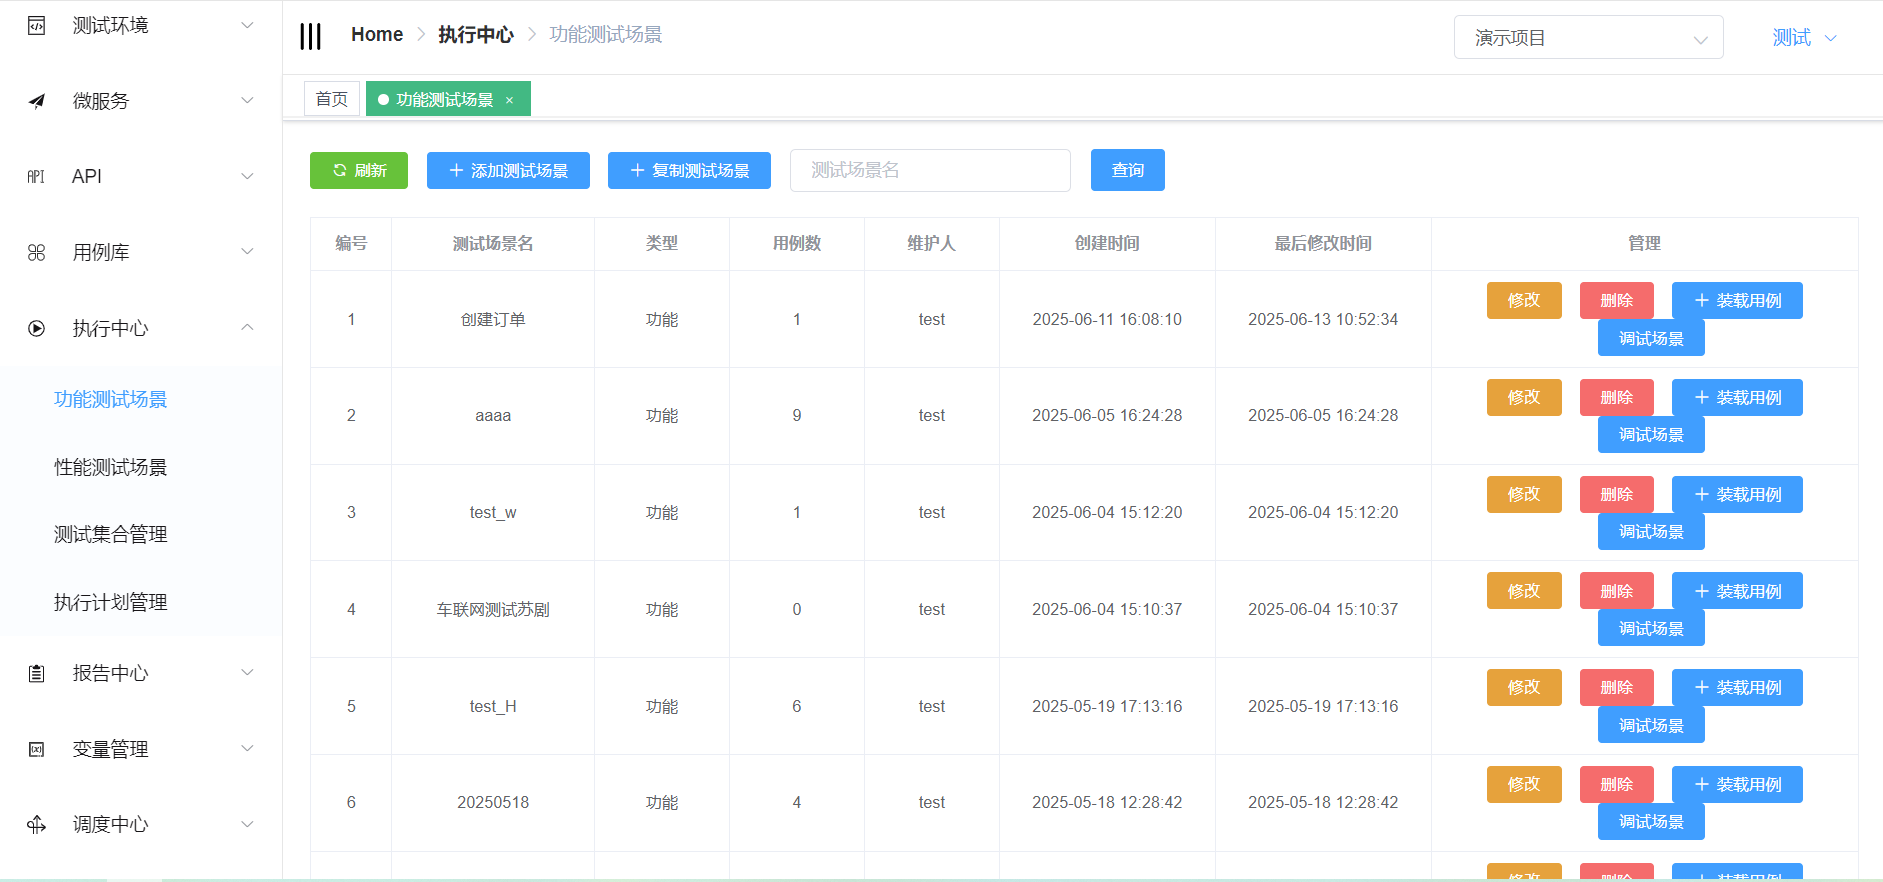This screenshot has width=1883, height=882.
Task: Click the hamburger sidebar collapse icon
Action: [311, 36]
